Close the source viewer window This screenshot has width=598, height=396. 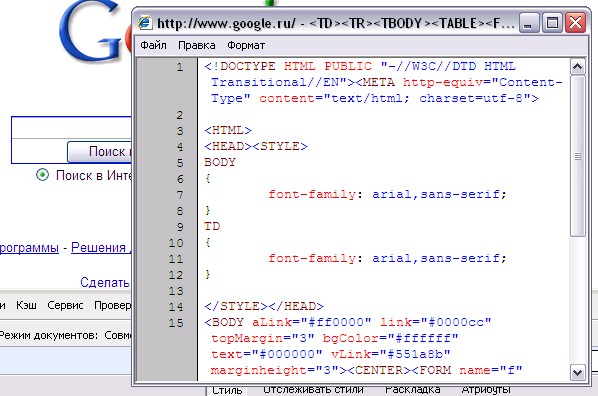pyautogui.click(x=575, y=23)
